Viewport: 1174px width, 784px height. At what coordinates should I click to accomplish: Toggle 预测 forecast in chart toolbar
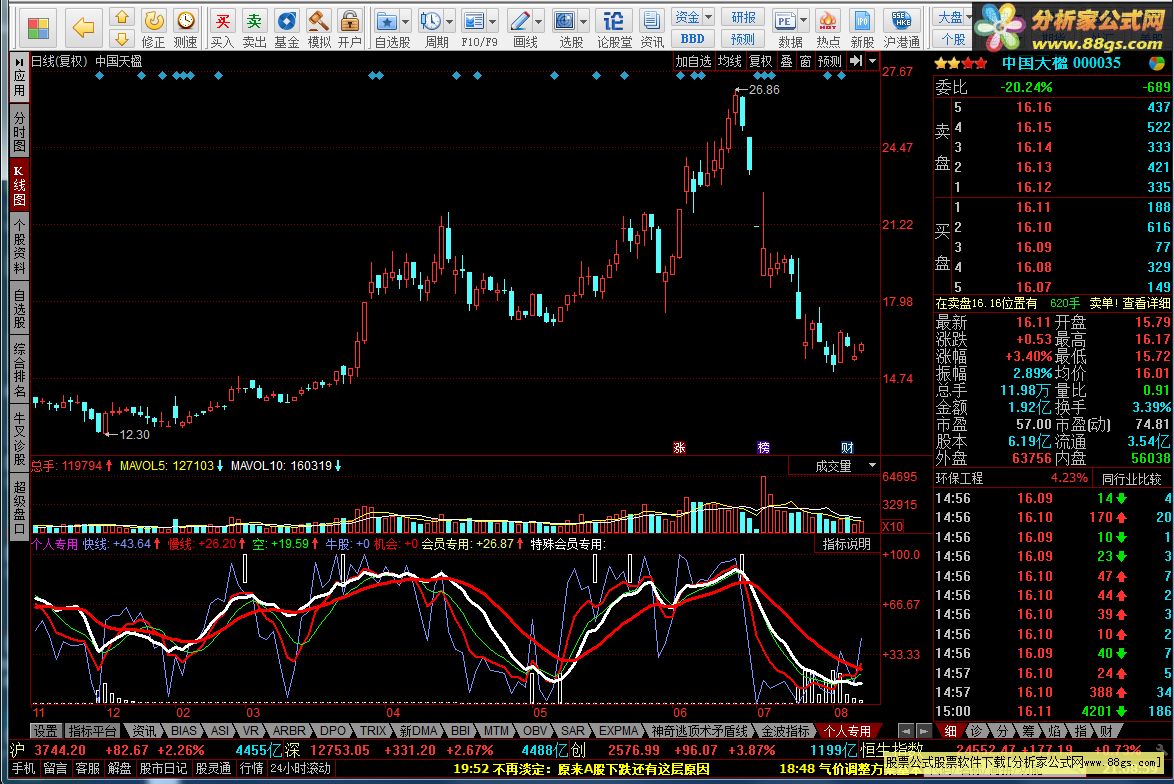click(x=830, y=61)
